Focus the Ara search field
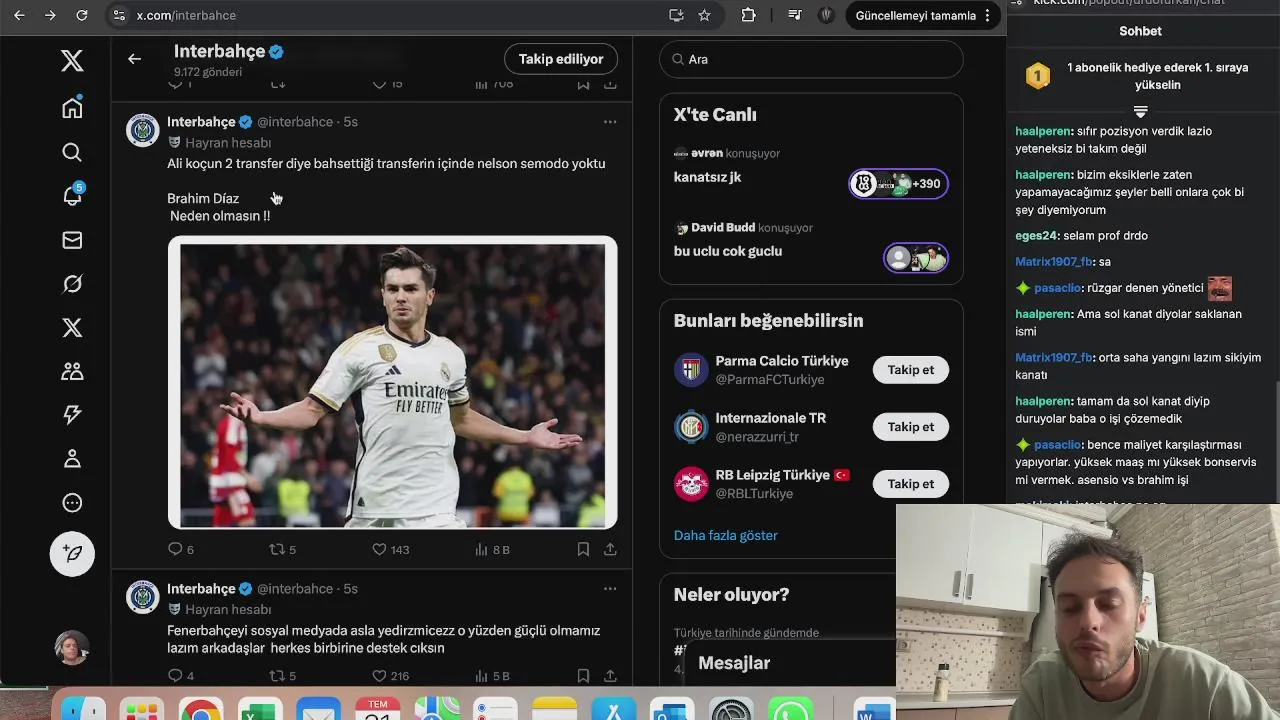 [811, 59]
